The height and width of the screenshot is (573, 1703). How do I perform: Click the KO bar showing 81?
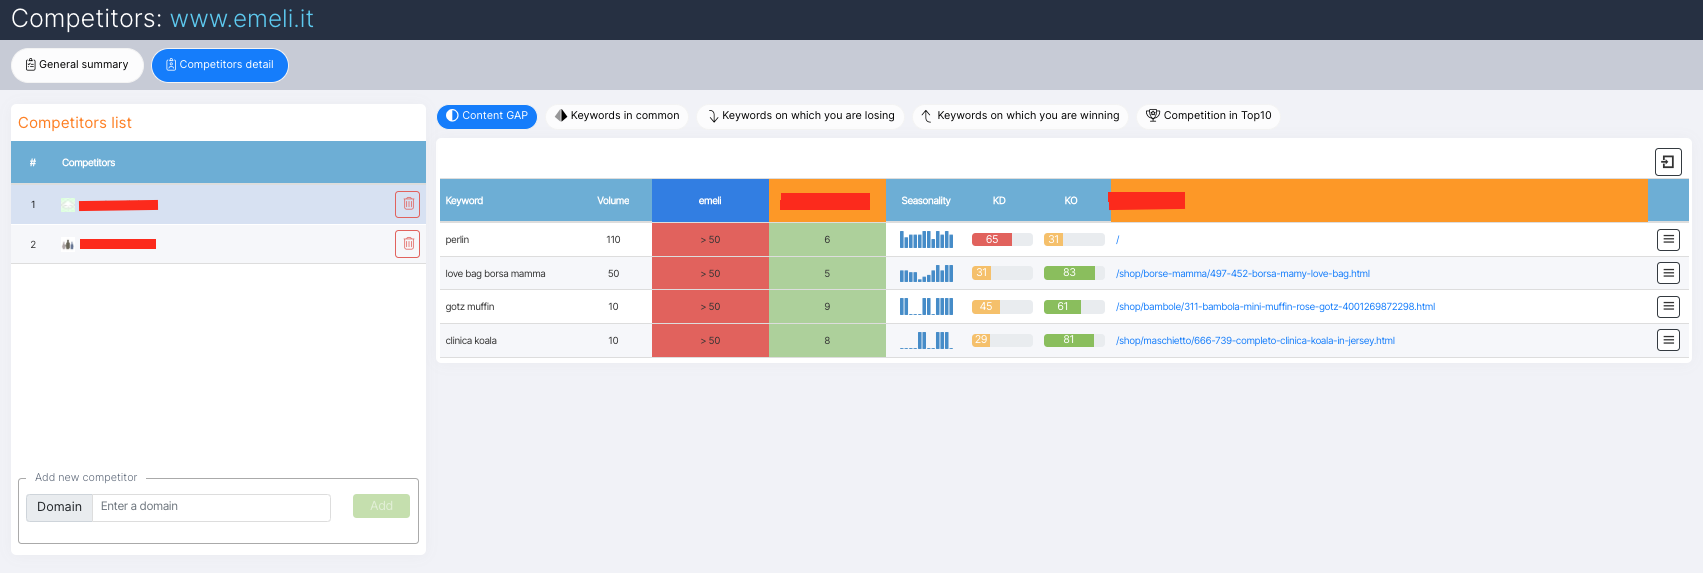tap(1074, 340)
